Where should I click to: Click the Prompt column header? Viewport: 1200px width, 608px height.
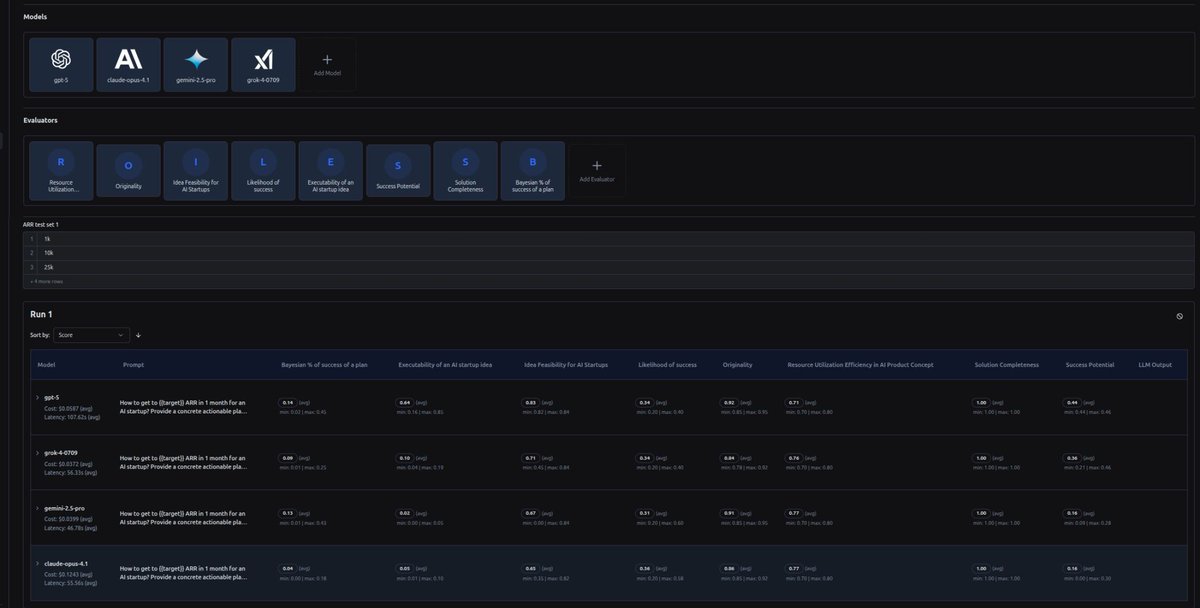point(133,365)
